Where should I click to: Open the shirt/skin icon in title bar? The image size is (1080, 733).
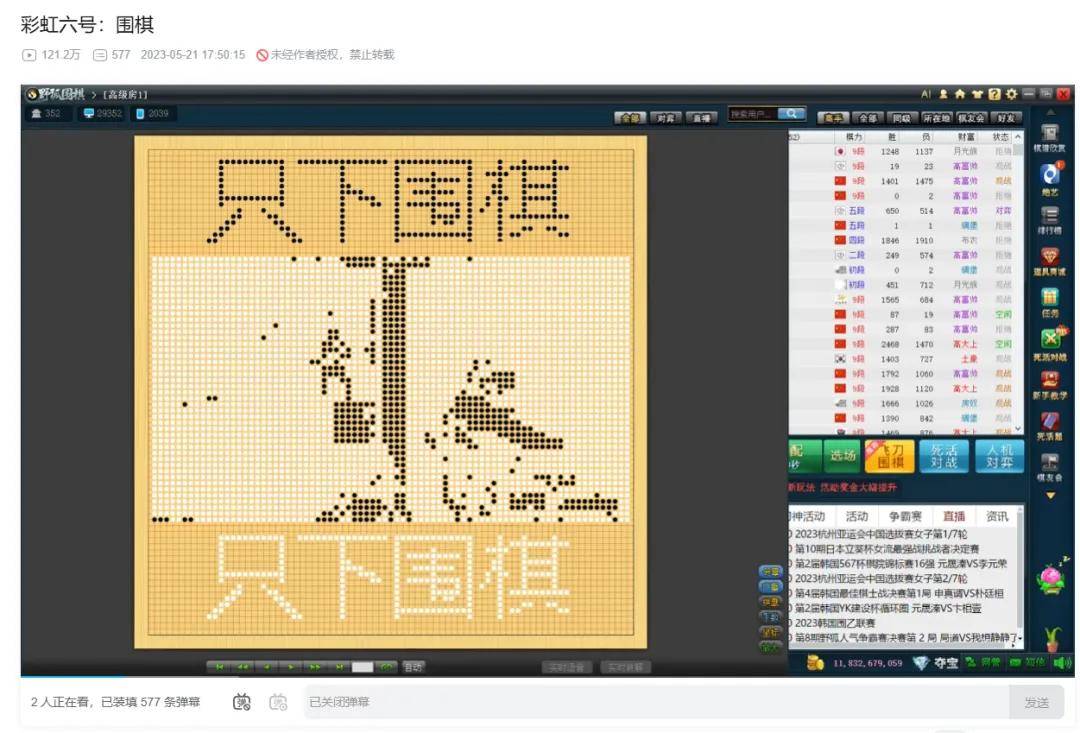(977, 94)
